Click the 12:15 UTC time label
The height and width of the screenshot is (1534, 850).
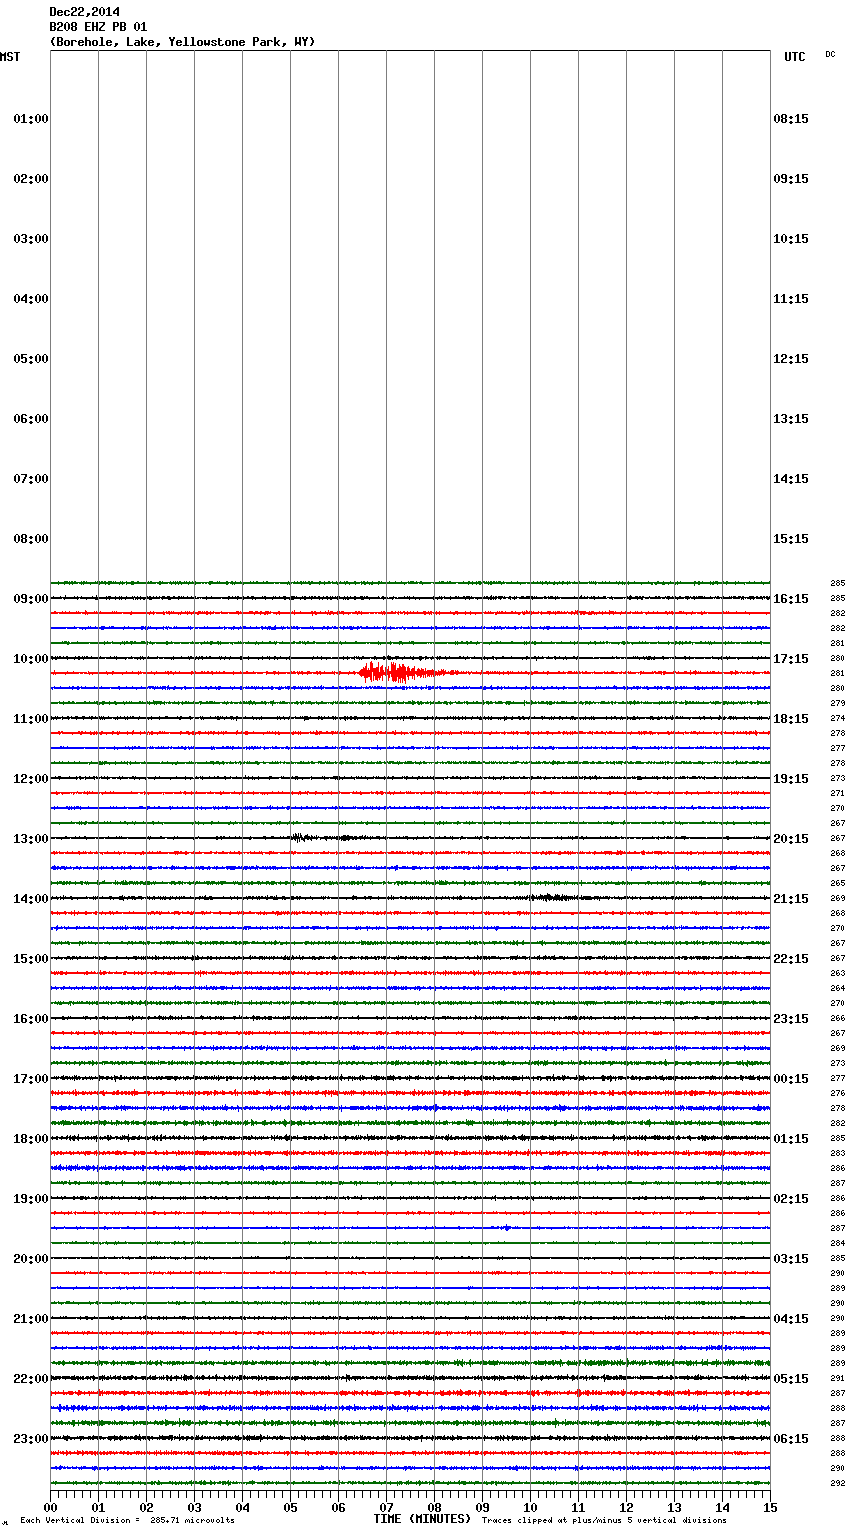coord(791,359)
